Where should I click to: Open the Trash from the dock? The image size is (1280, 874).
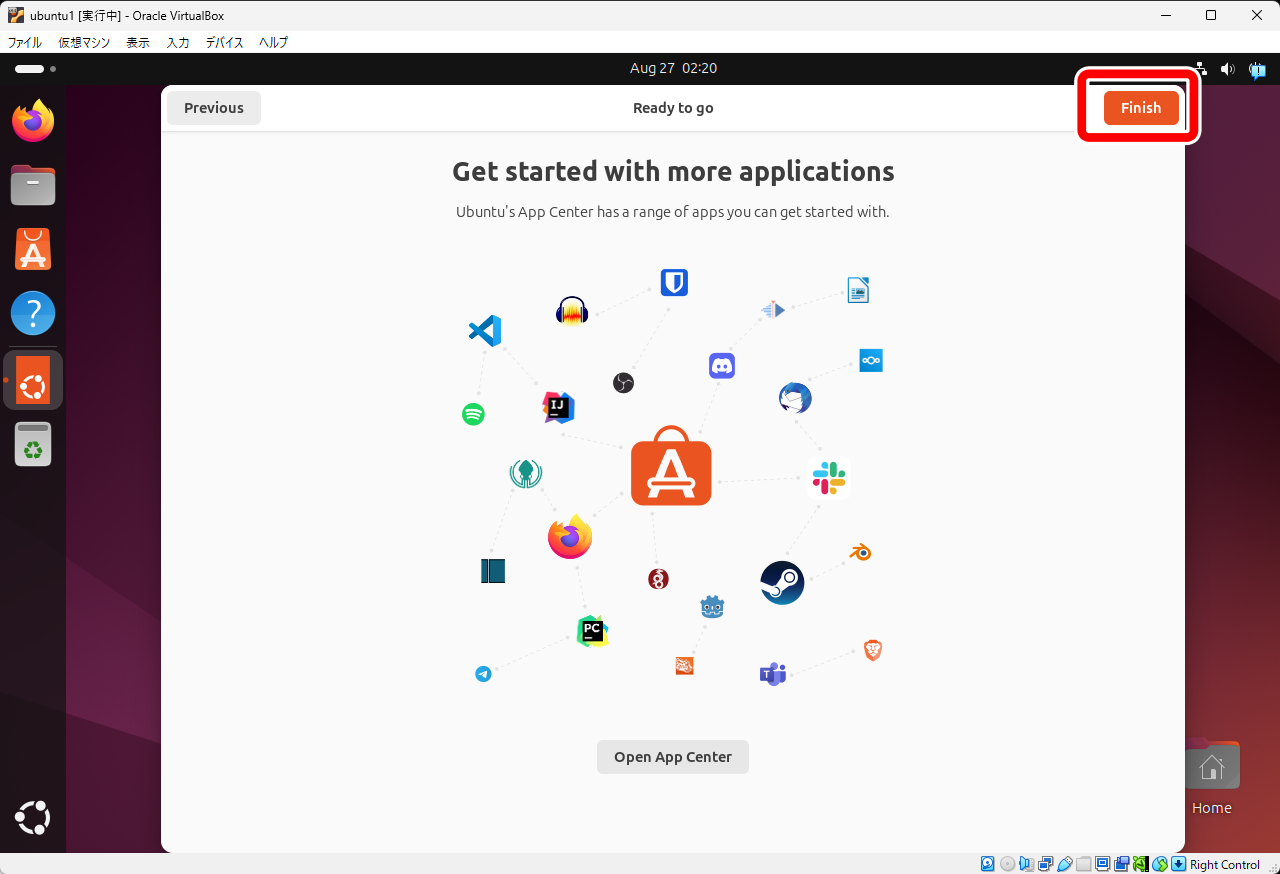coord(33,444)
